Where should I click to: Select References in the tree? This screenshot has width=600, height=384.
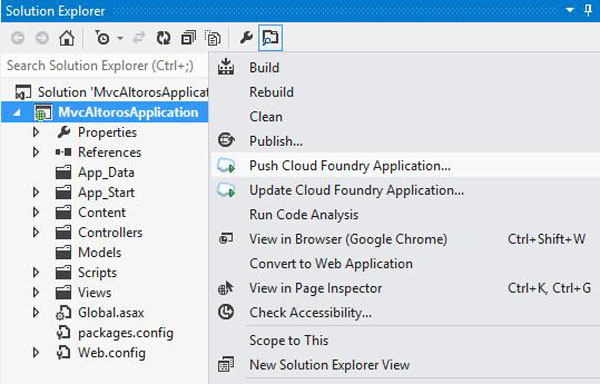pyautogui.click(x=109, y=152)
